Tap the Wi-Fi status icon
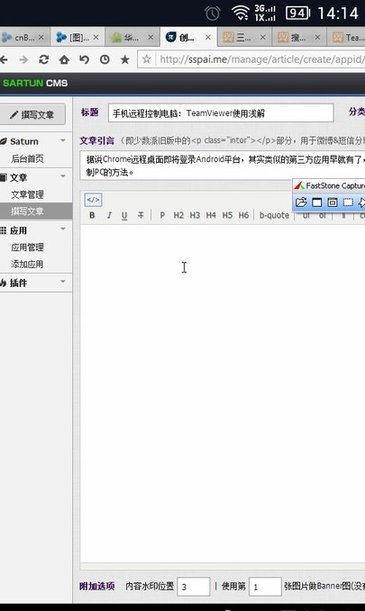The height and width of the screenshot is (611, 365). (x=241, y=13)
